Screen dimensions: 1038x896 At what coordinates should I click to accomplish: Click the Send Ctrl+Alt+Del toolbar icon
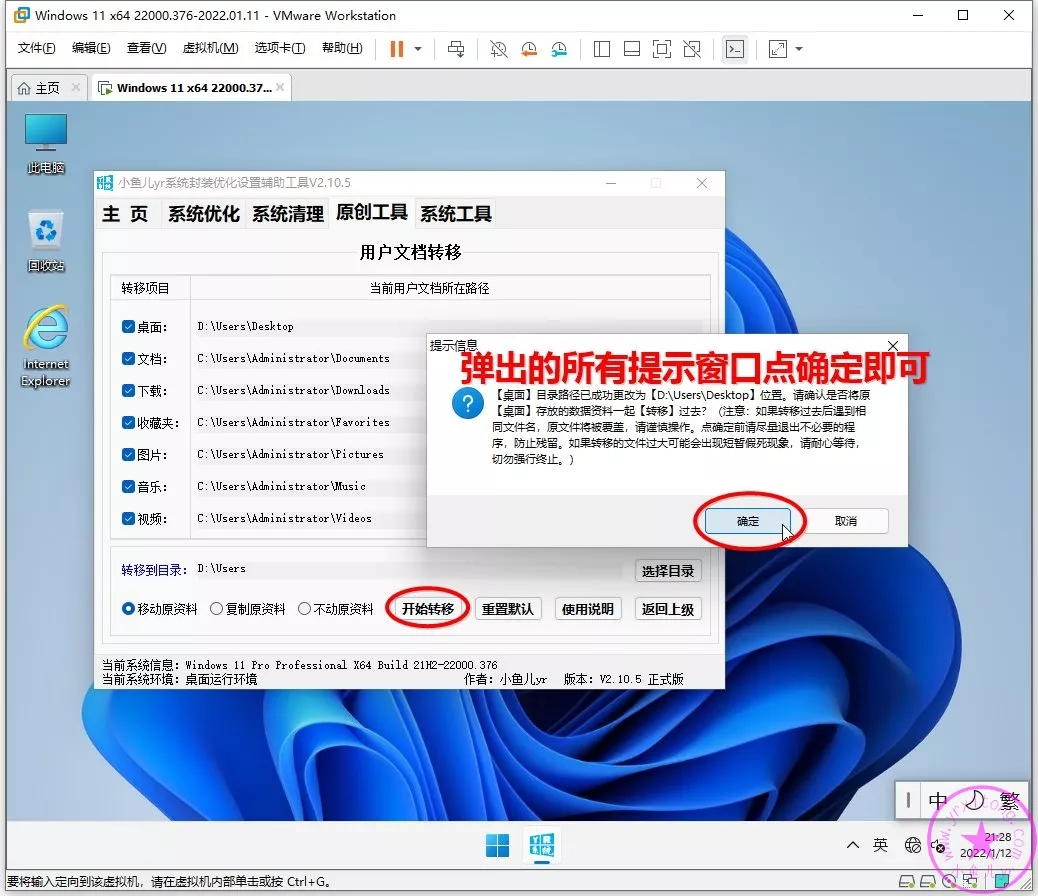click(456, 49)
